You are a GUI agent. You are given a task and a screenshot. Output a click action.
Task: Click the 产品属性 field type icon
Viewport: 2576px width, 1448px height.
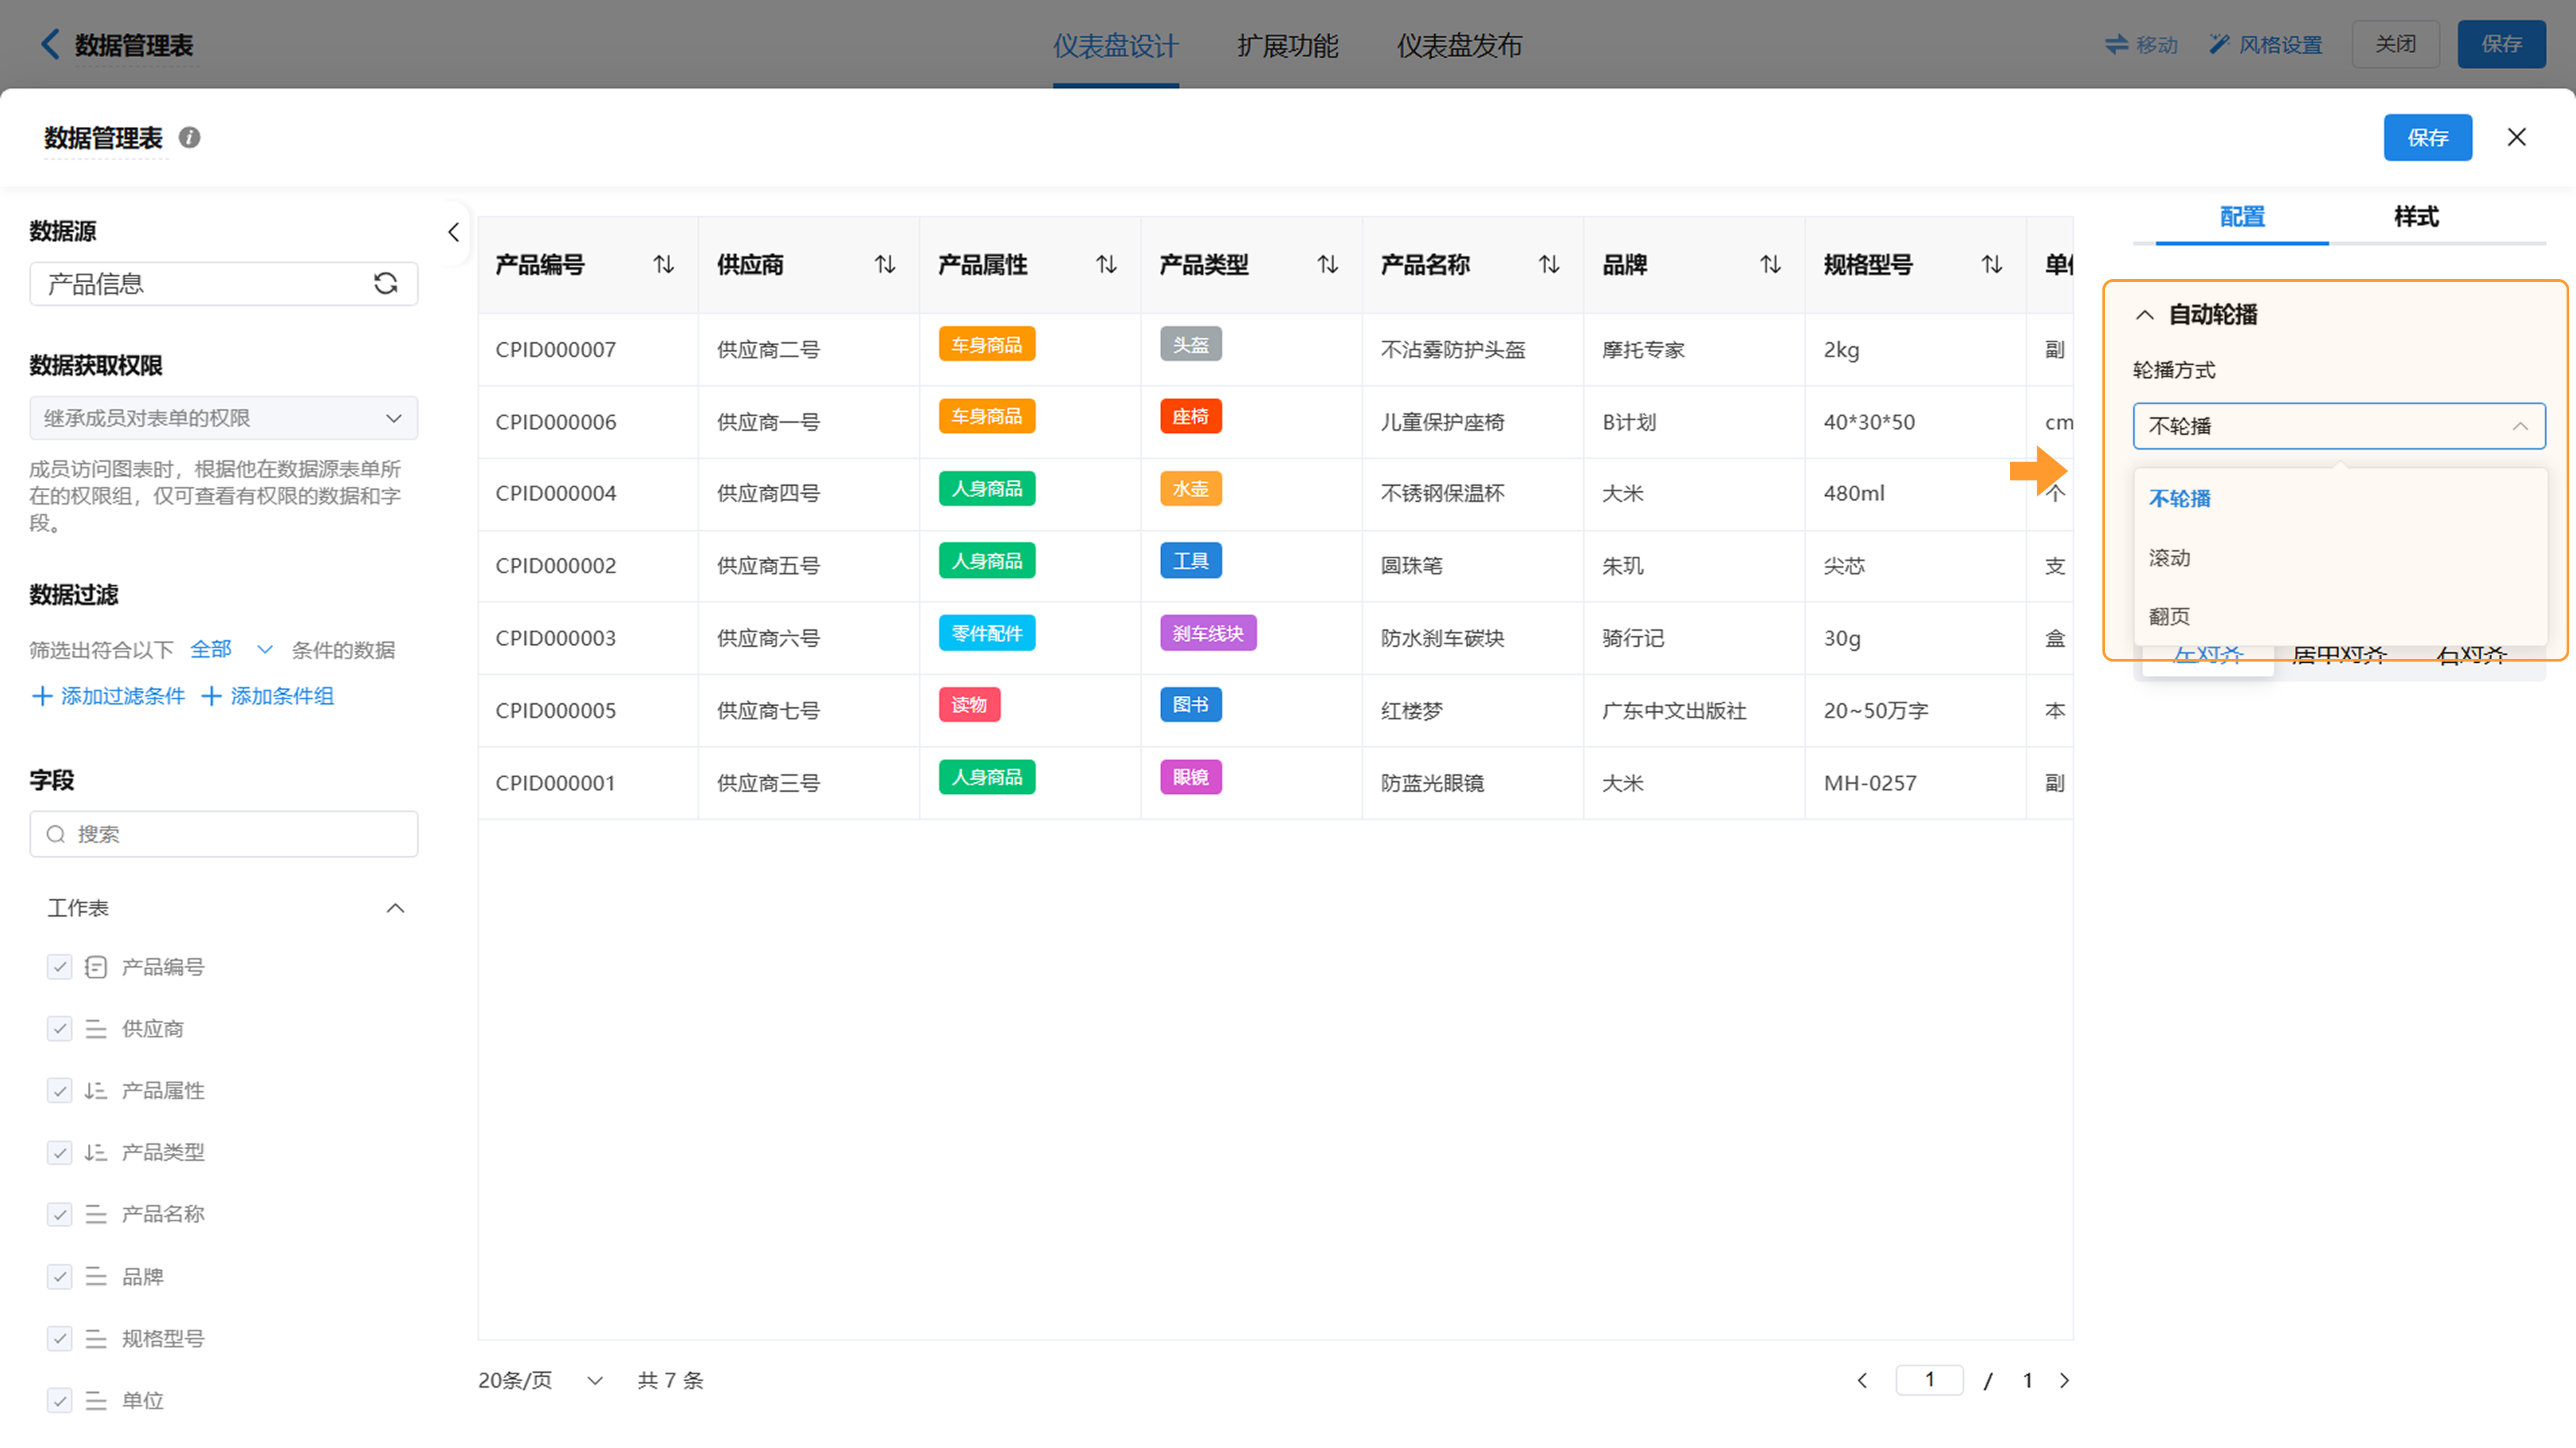(96, 1091)
